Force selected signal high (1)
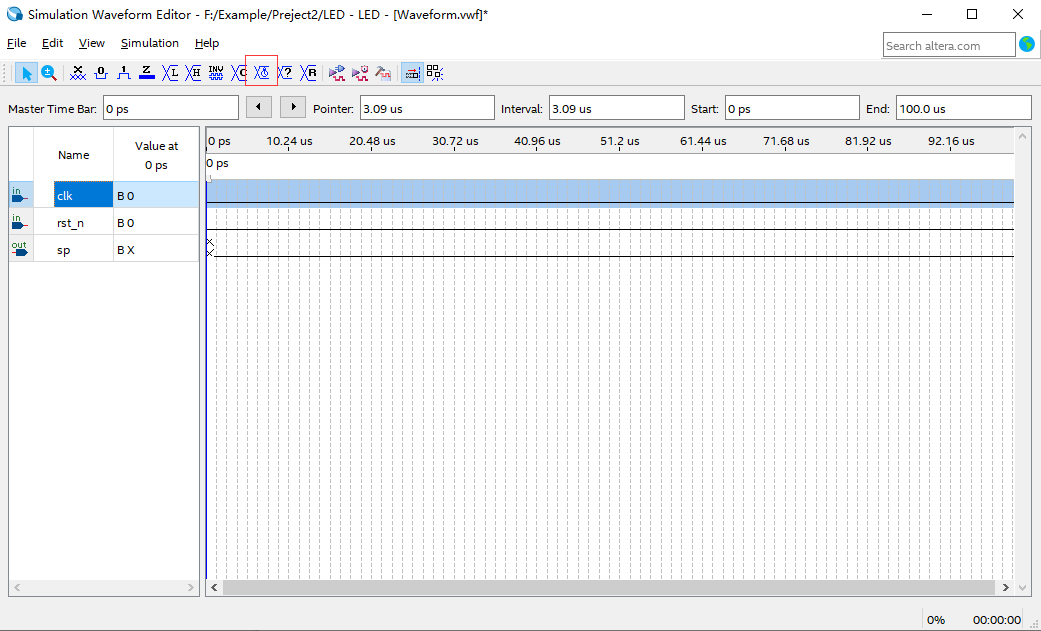Image resolution: width=1041 pixels, height=631 pixels. 123,72
